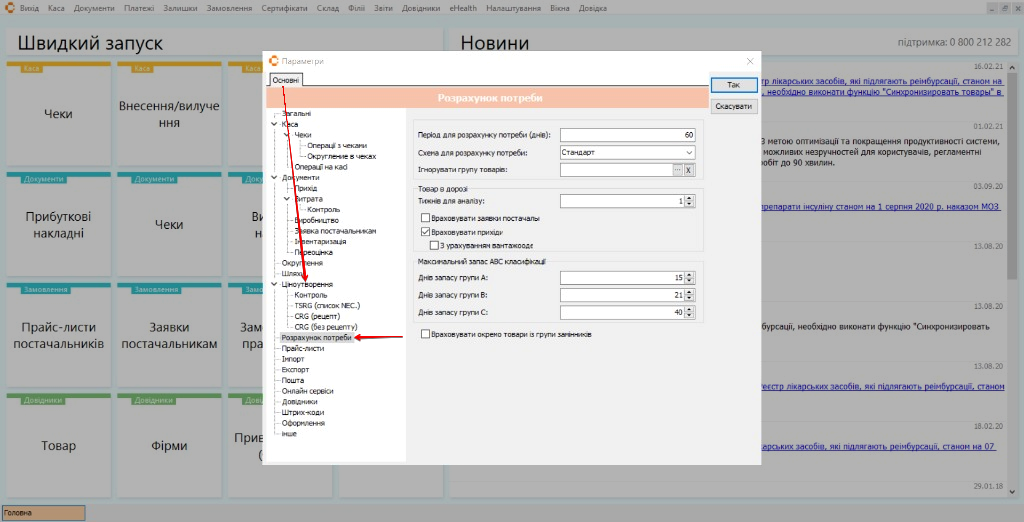Collapse the Чеки tree node chevron
The image size is (1024, 522).
coord(287,135)
